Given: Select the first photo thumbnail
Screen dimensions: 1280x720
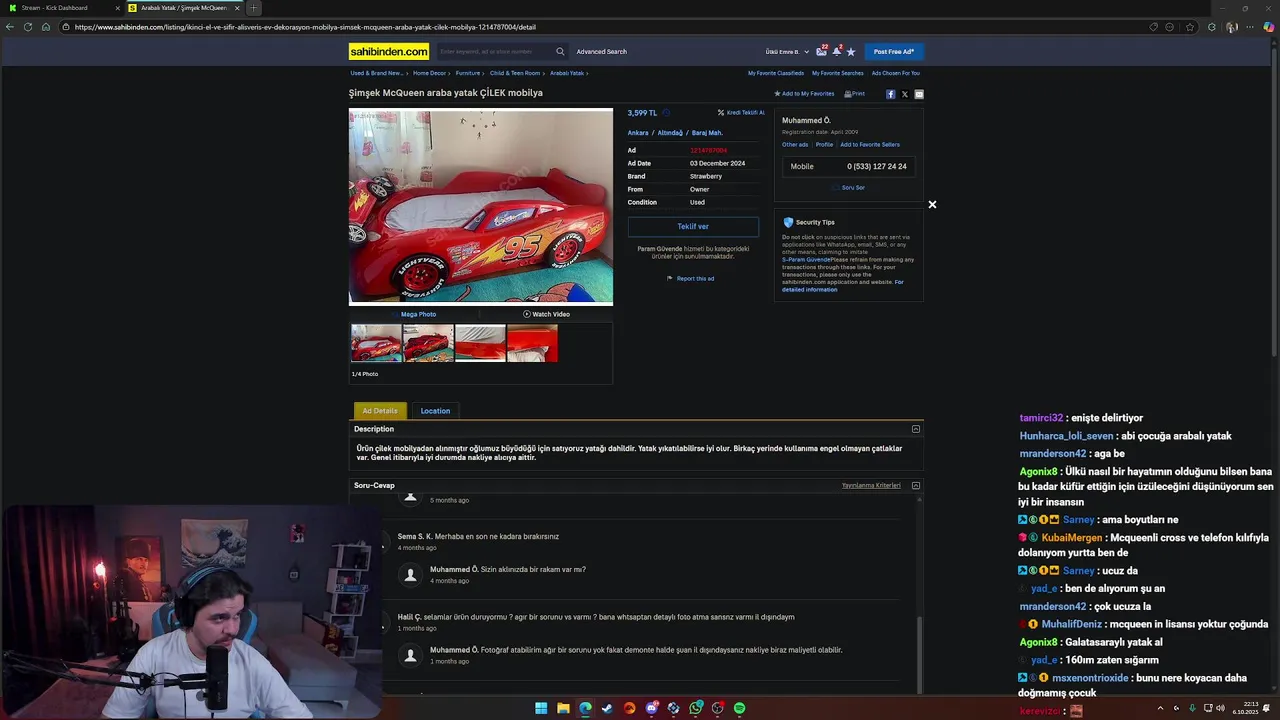Looking at the screenshot, I should [x=376, y=343].
